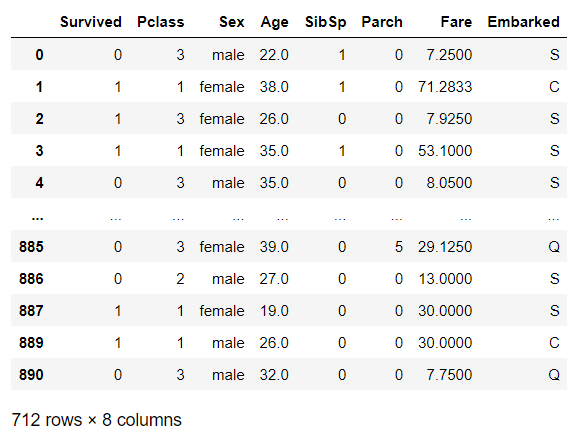Select the age value 27.0
Image resolution: width=584 pixels, height=436 pixels.
(274, 279)
